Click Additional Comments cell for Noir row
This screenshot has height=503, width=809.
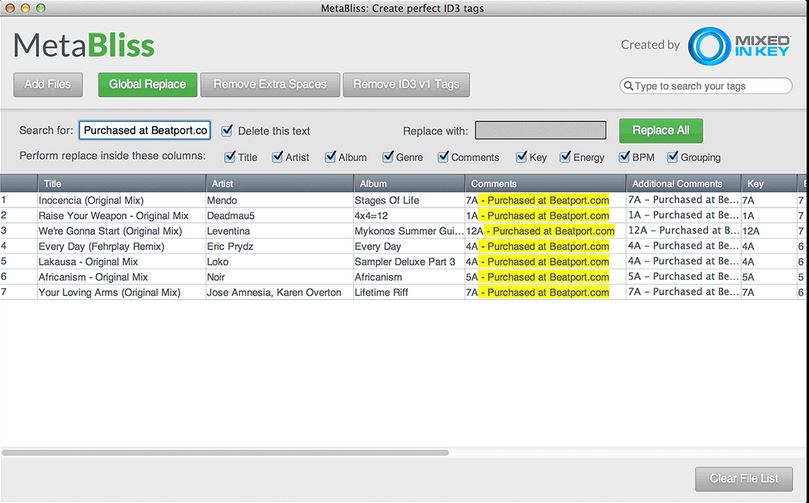683,277
